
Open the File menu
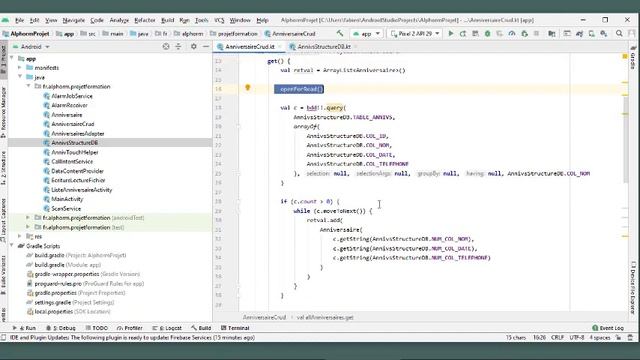tap(19, 20)
